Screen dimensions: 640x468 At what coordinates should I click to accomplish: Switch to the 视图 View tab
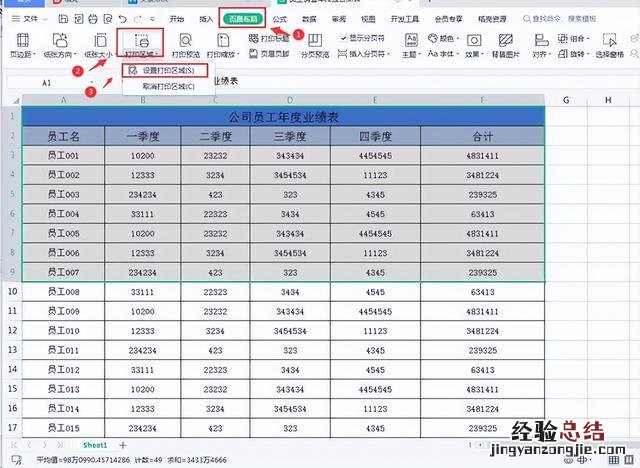(x=368, y=19)
